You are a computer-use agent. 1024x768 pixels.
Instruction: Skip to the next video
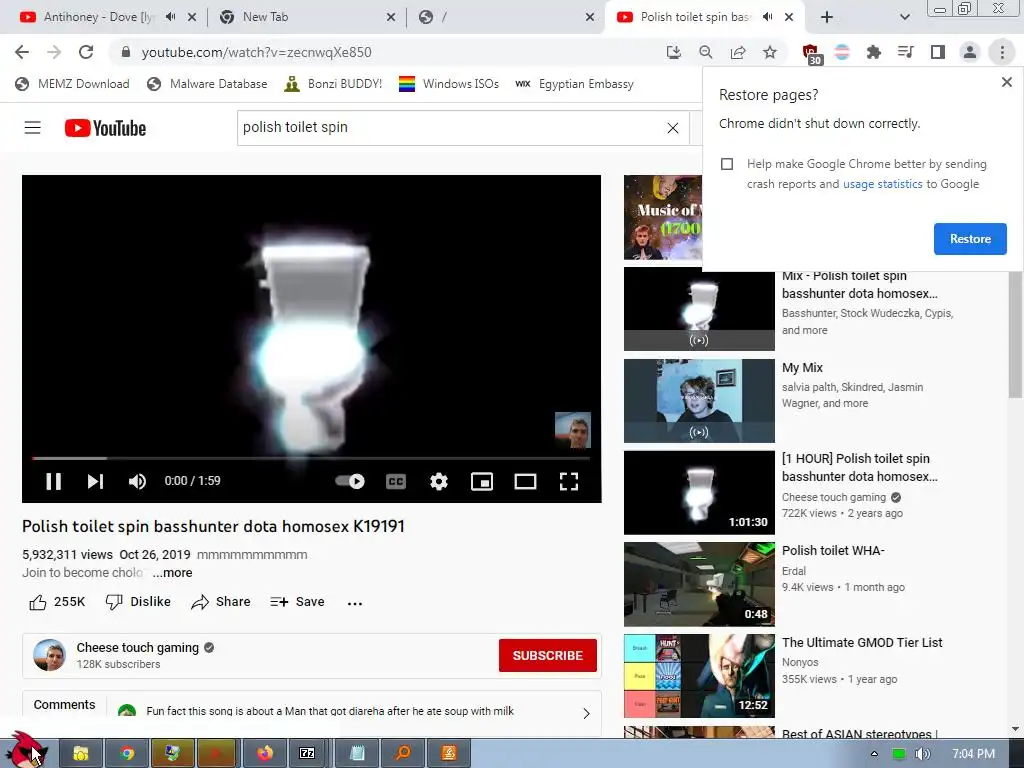(95, 481)
